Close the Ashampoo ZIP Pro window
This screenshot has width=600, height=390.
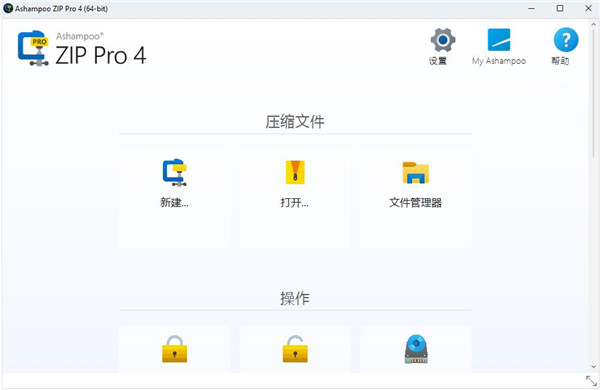coord(588,8)
